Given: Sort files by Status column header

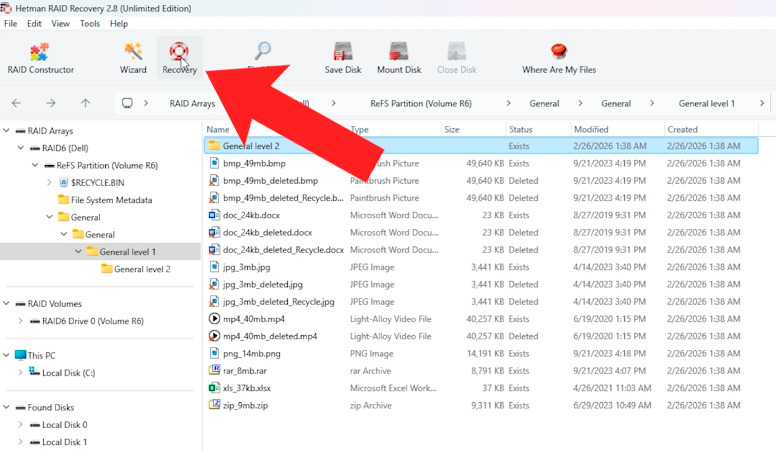Looking at the screenshot, I should click(521, 129).
